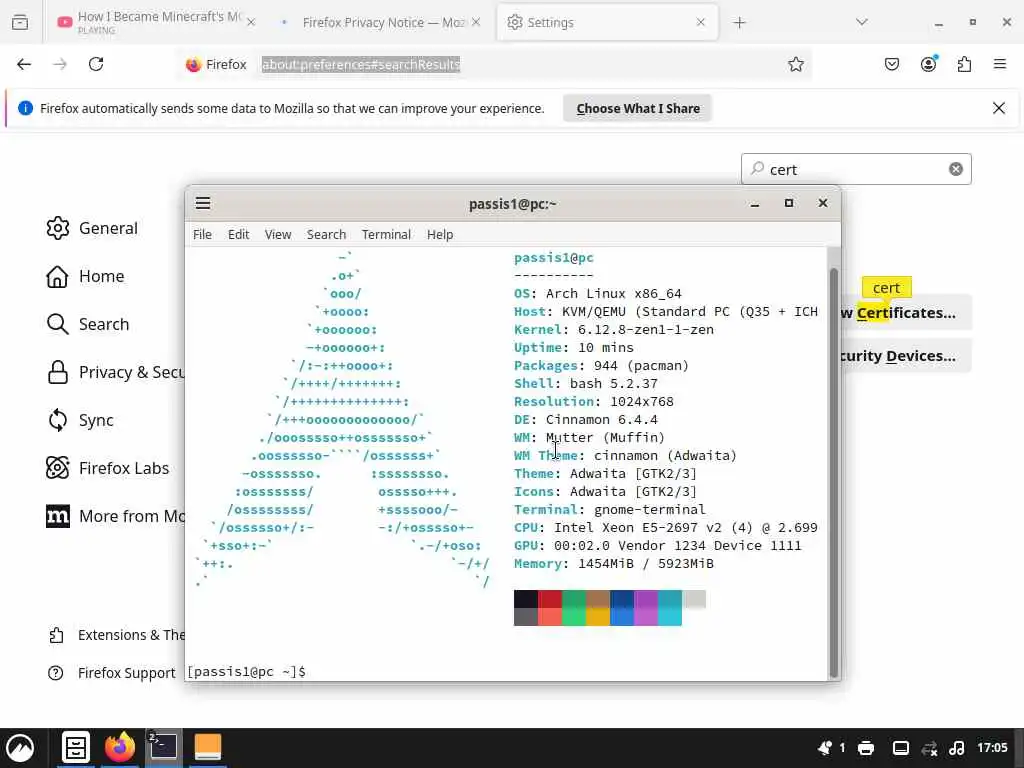Viewport: 1024px width, 768px height.
Task: Open the 17:05 clock calendar
Action: (x=992, y=748)
